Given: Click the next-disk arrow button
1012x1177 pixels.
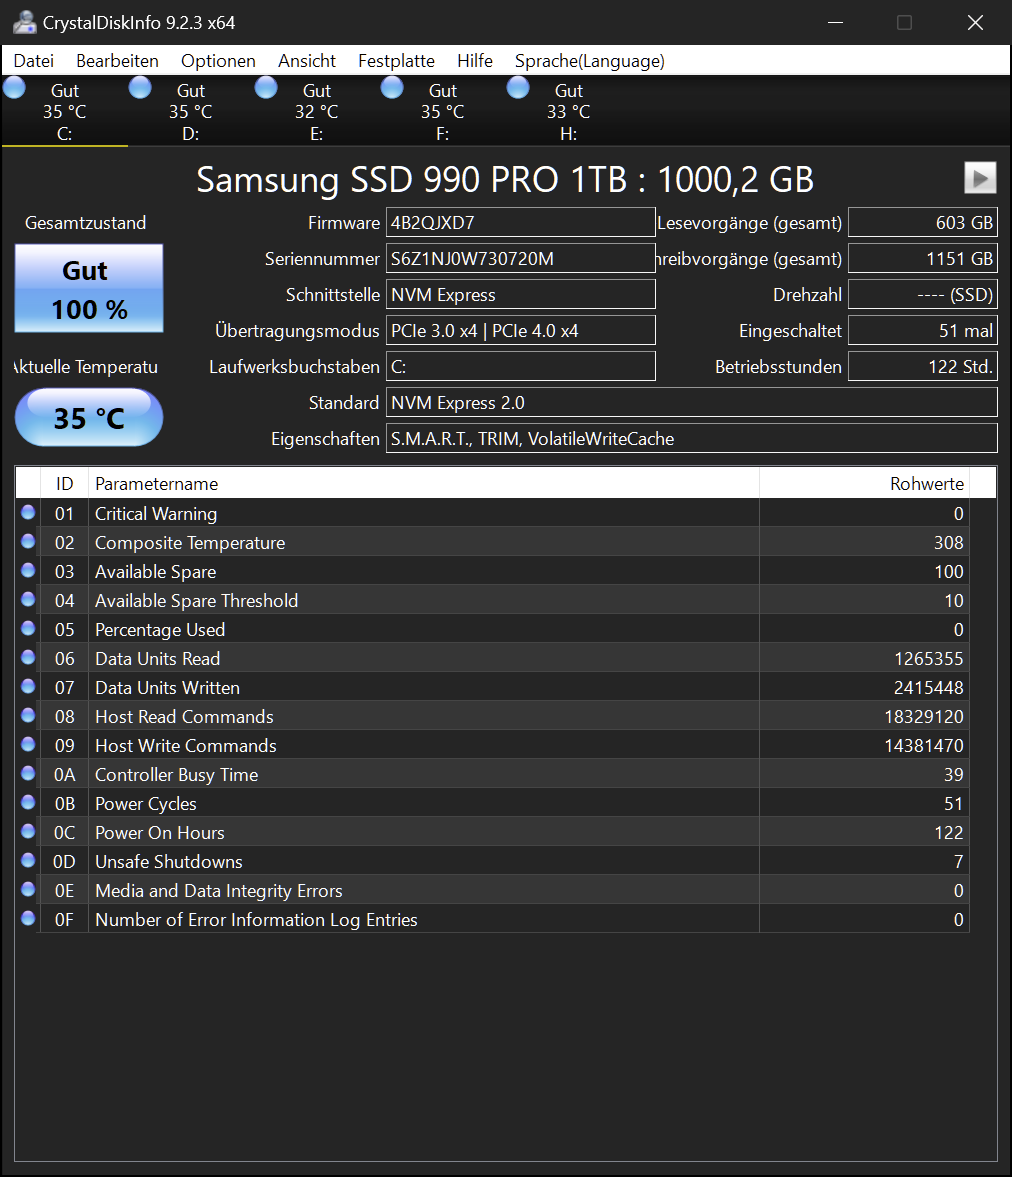Looking at the screenshot, I should [980, 178].
